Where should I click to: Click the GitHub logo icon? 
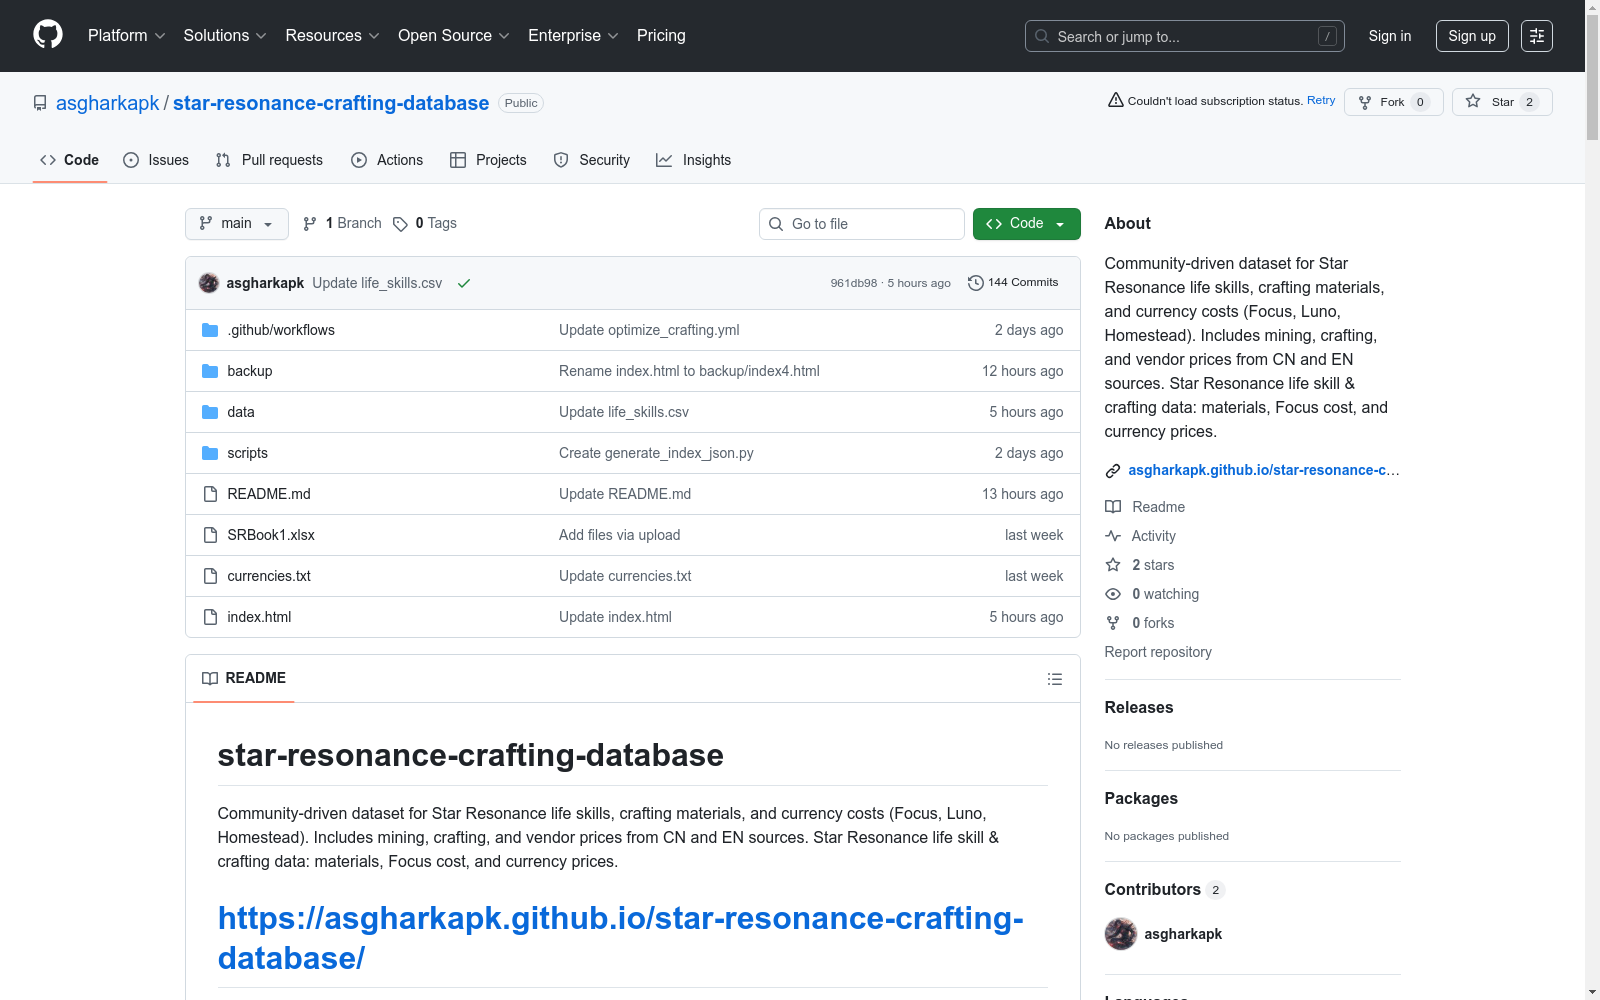click(48, 35)
